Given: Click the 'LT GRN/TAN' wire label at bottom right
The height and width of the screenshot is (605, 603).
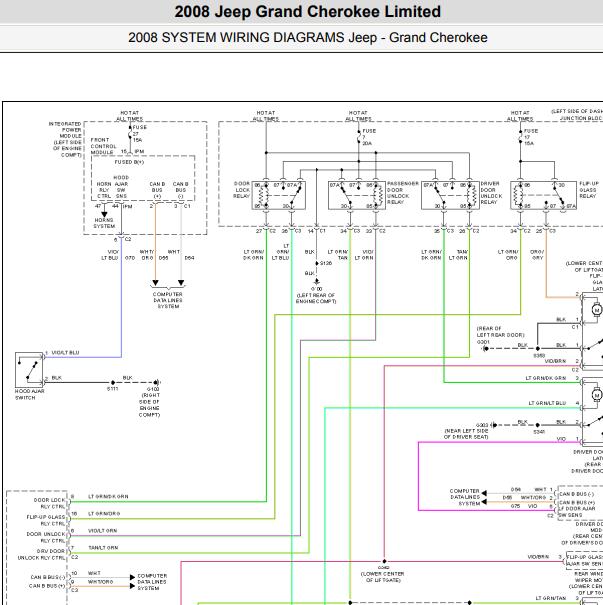Looking at the screenshot, I should click(551, 598).
